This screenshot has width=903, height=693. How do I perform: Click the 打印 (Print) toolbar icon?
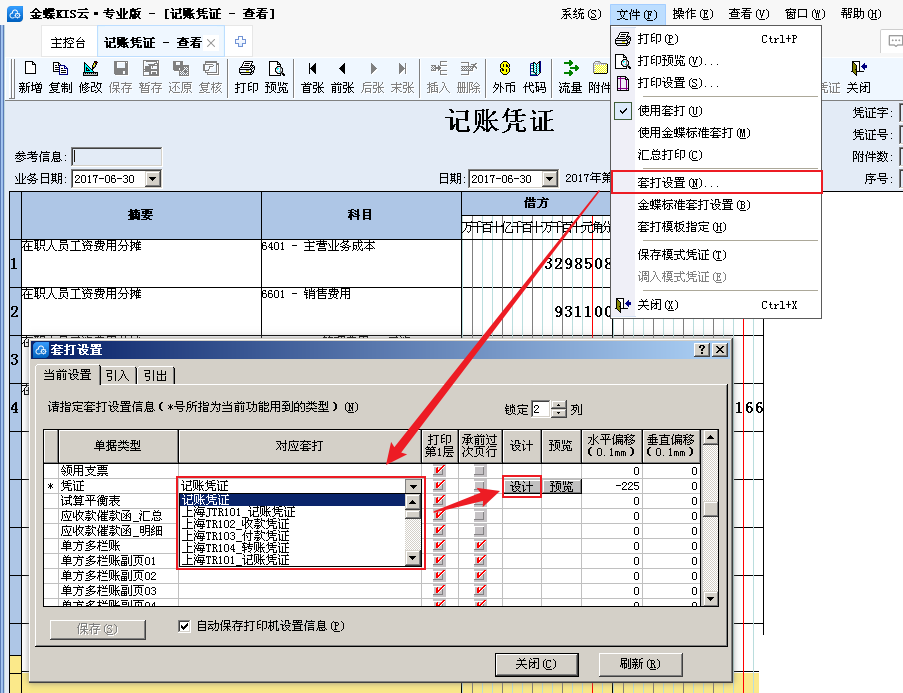coord(246,76)
